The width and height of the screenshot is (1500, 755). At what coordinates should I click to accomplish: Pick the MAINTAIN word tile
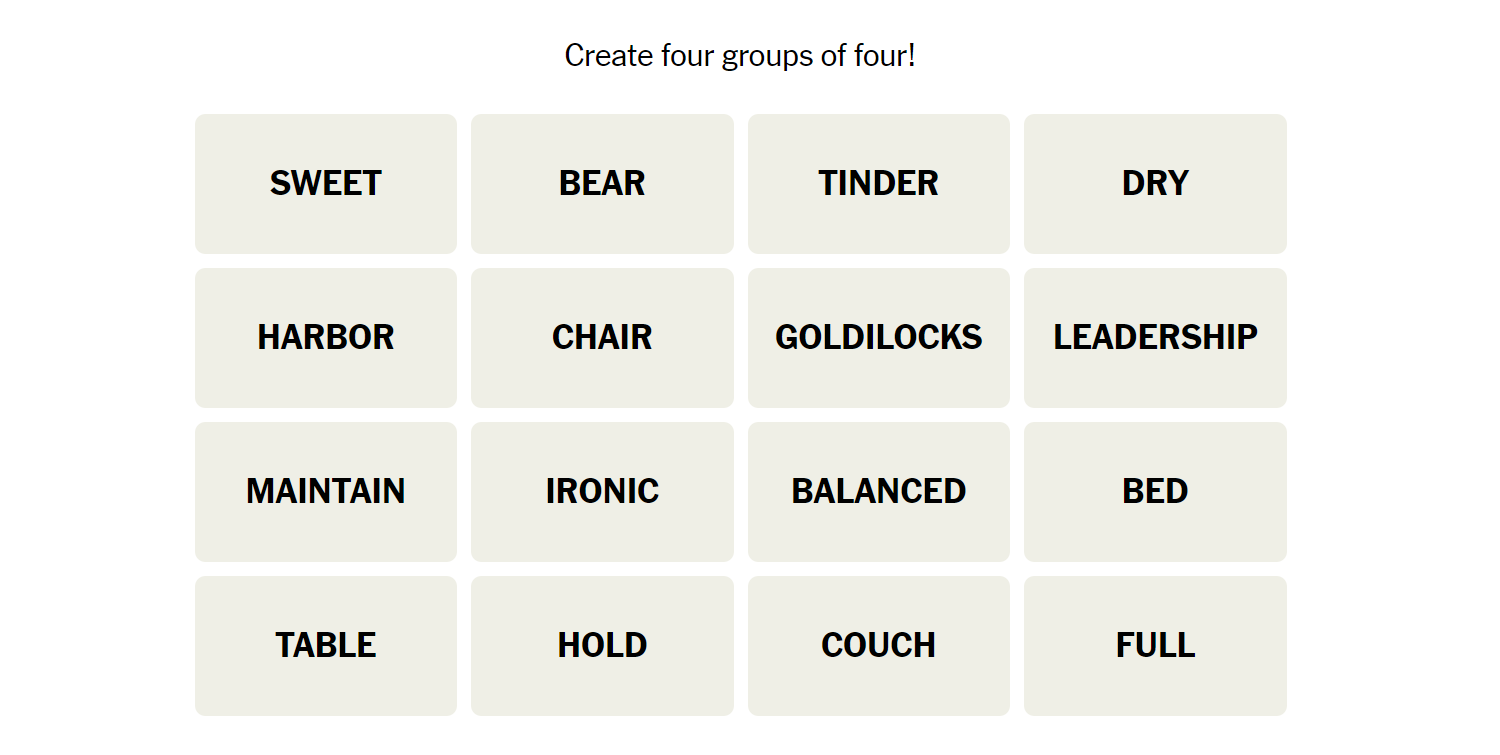tap(326, 492)
